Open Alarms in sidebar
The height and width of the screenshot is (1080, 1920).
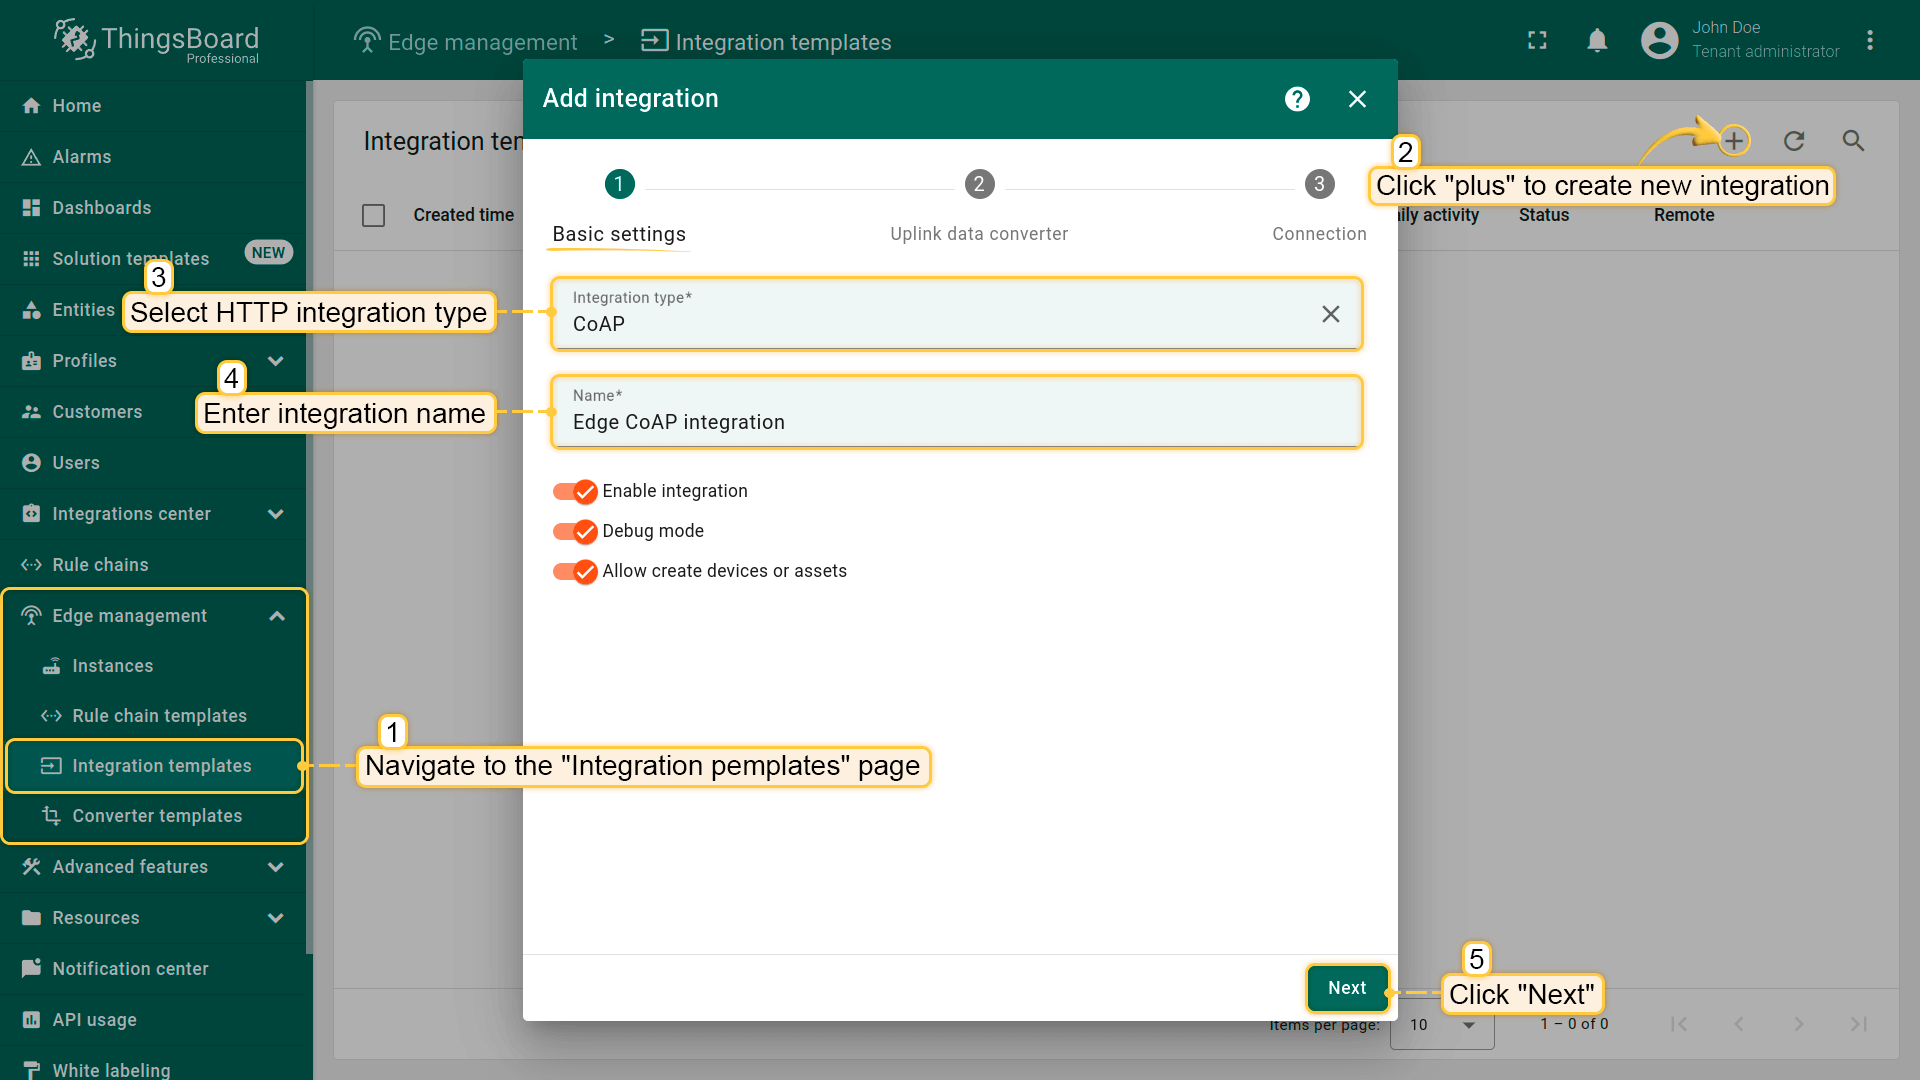click(x=153, y=157)
